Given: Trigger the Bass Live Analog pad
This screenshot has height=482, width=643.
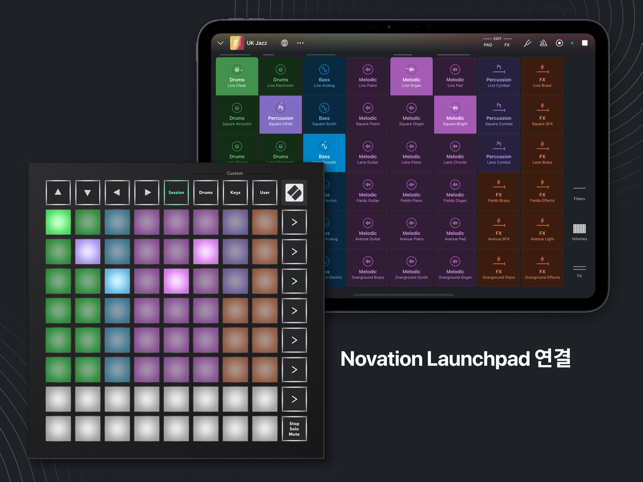Looking at the screenshot, I should tap(324, 76).
